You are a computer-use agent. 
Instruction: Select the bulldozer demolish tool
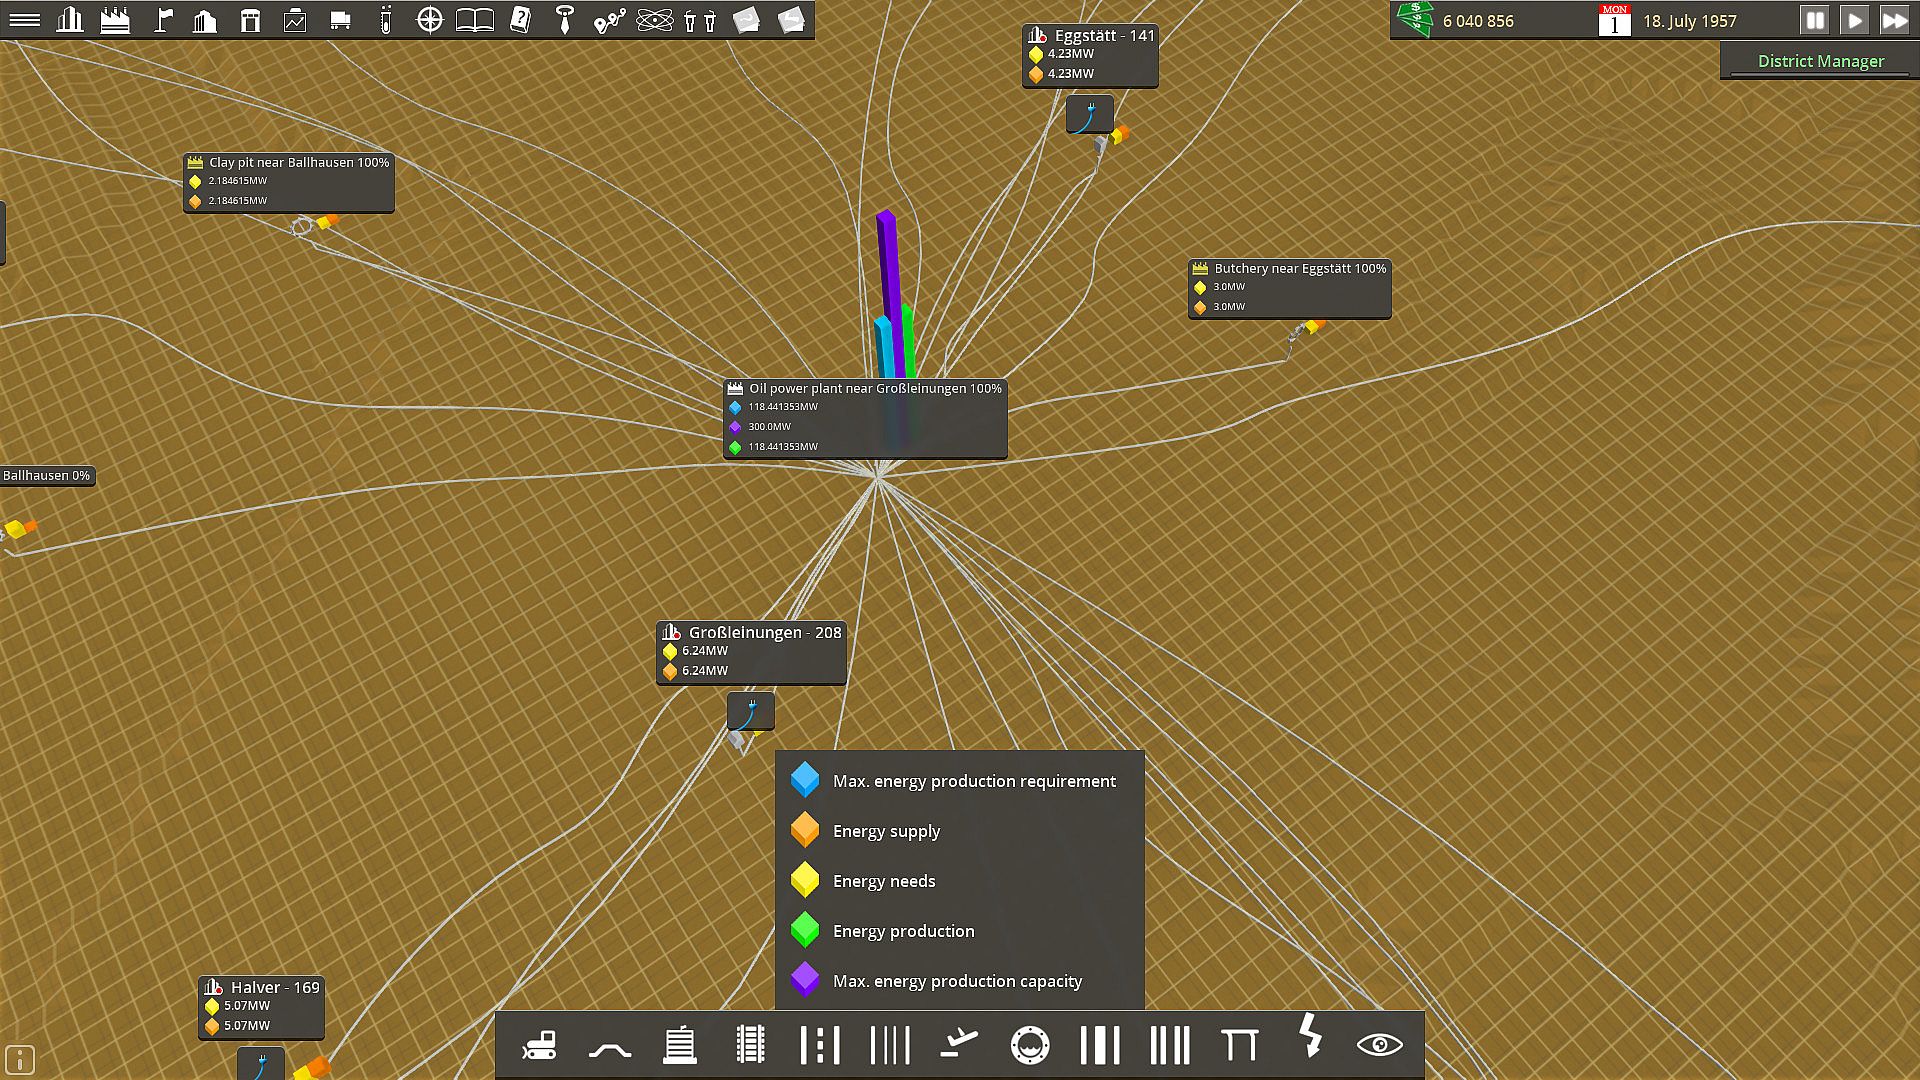click(539, 1046)
